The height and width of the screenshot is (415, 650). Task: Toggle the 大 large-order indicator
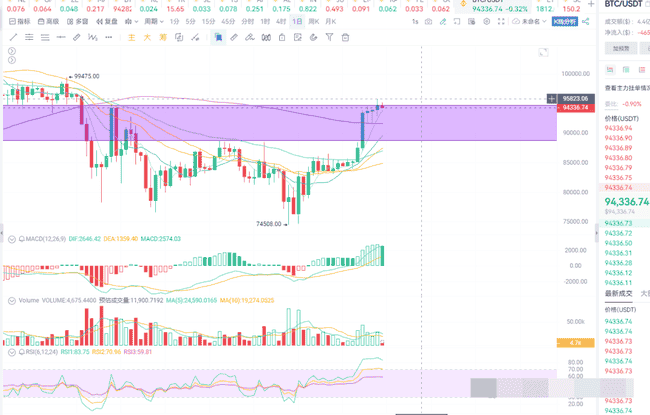coord(147,37)
